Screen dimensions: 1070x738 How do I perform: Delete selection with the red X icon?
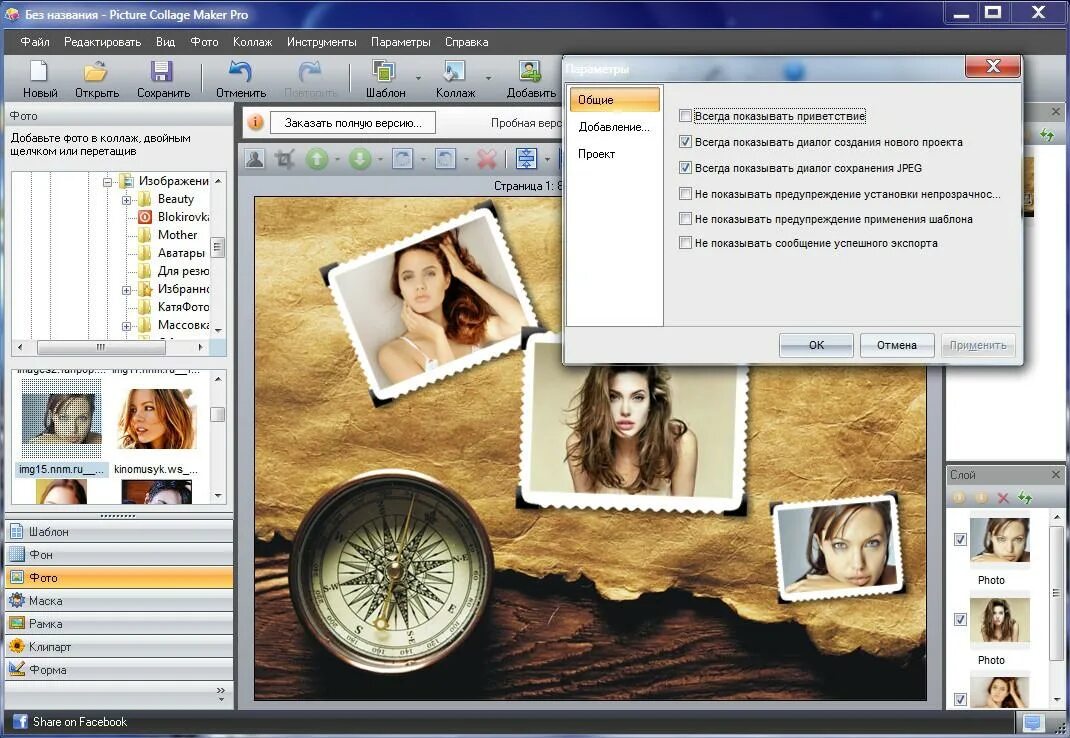(487, 159)
